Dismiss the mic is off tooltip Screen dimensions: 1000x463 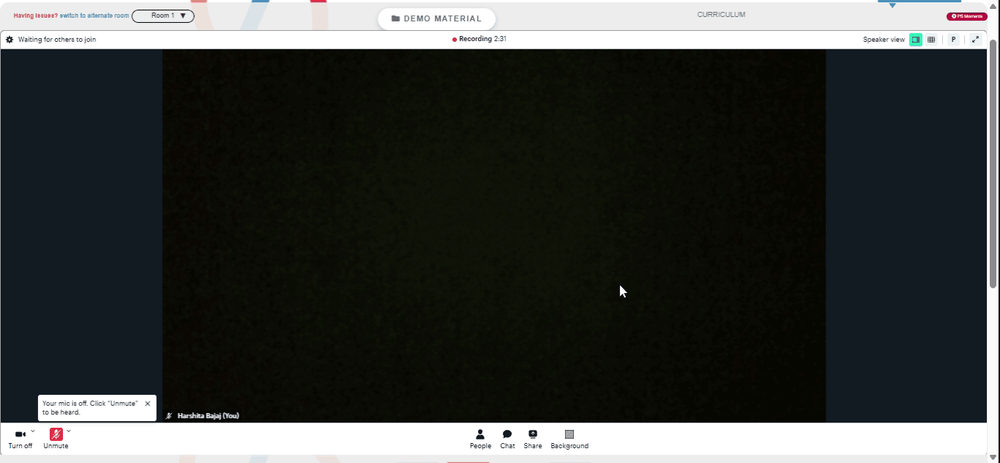[x=148, y=404]
